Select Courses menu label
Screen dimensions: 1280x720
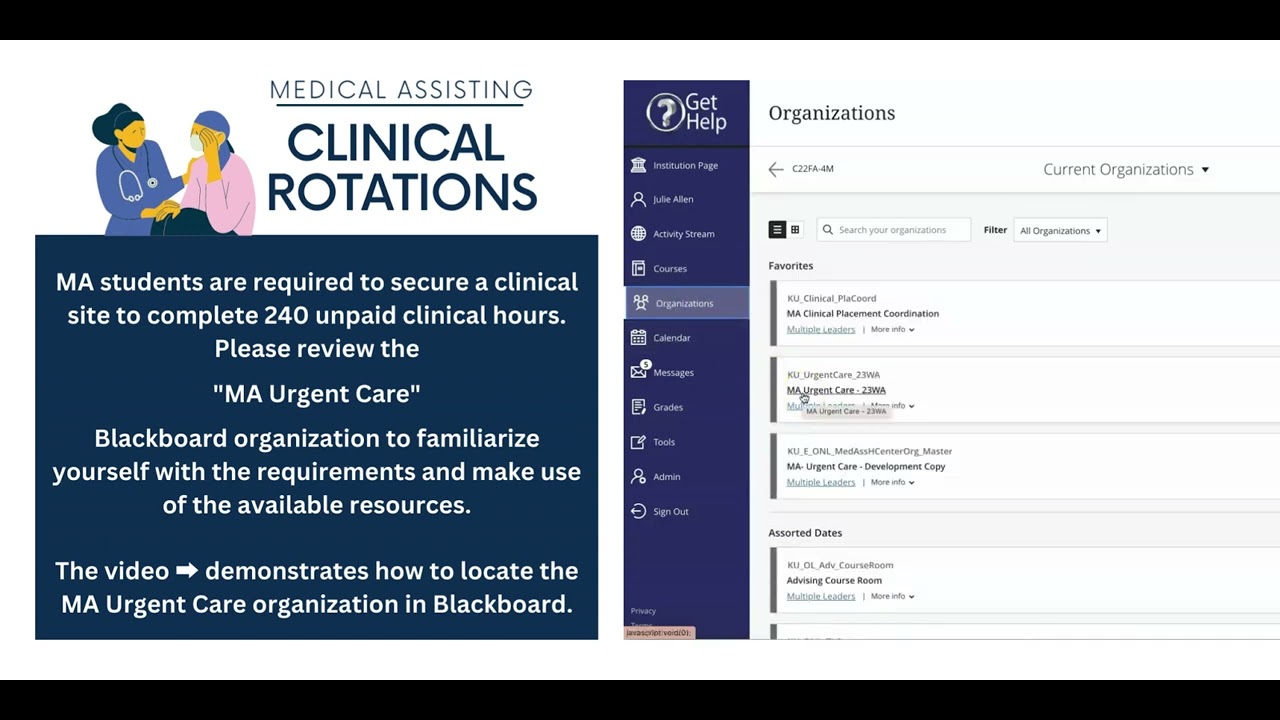click(x=670, y=269)
